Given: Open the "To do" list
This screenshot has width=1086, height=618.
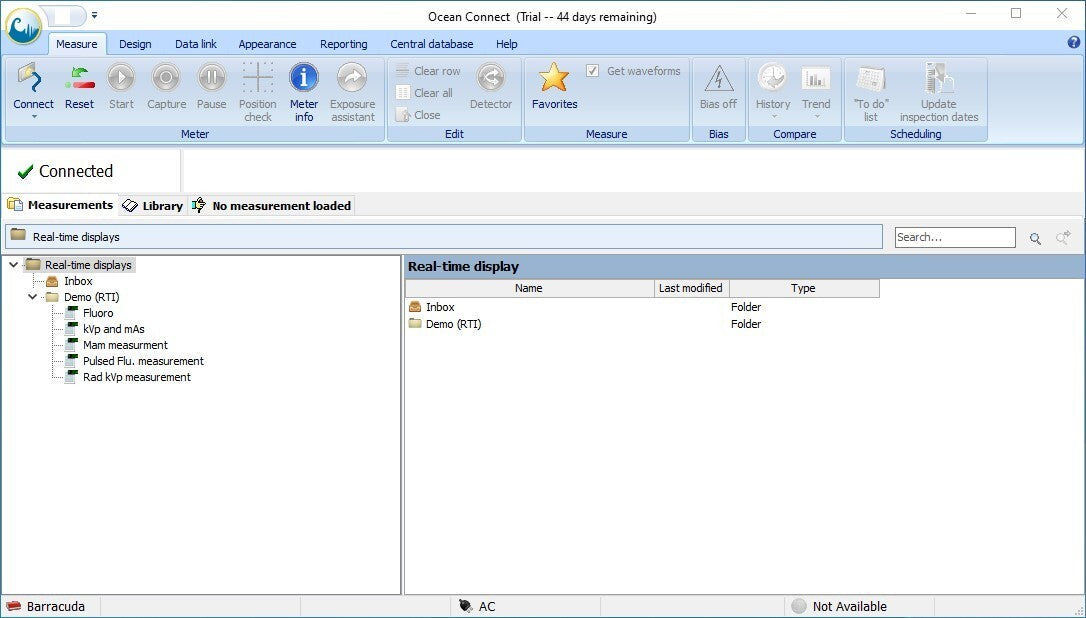Looking at the screenshot, I should point(871,92).
